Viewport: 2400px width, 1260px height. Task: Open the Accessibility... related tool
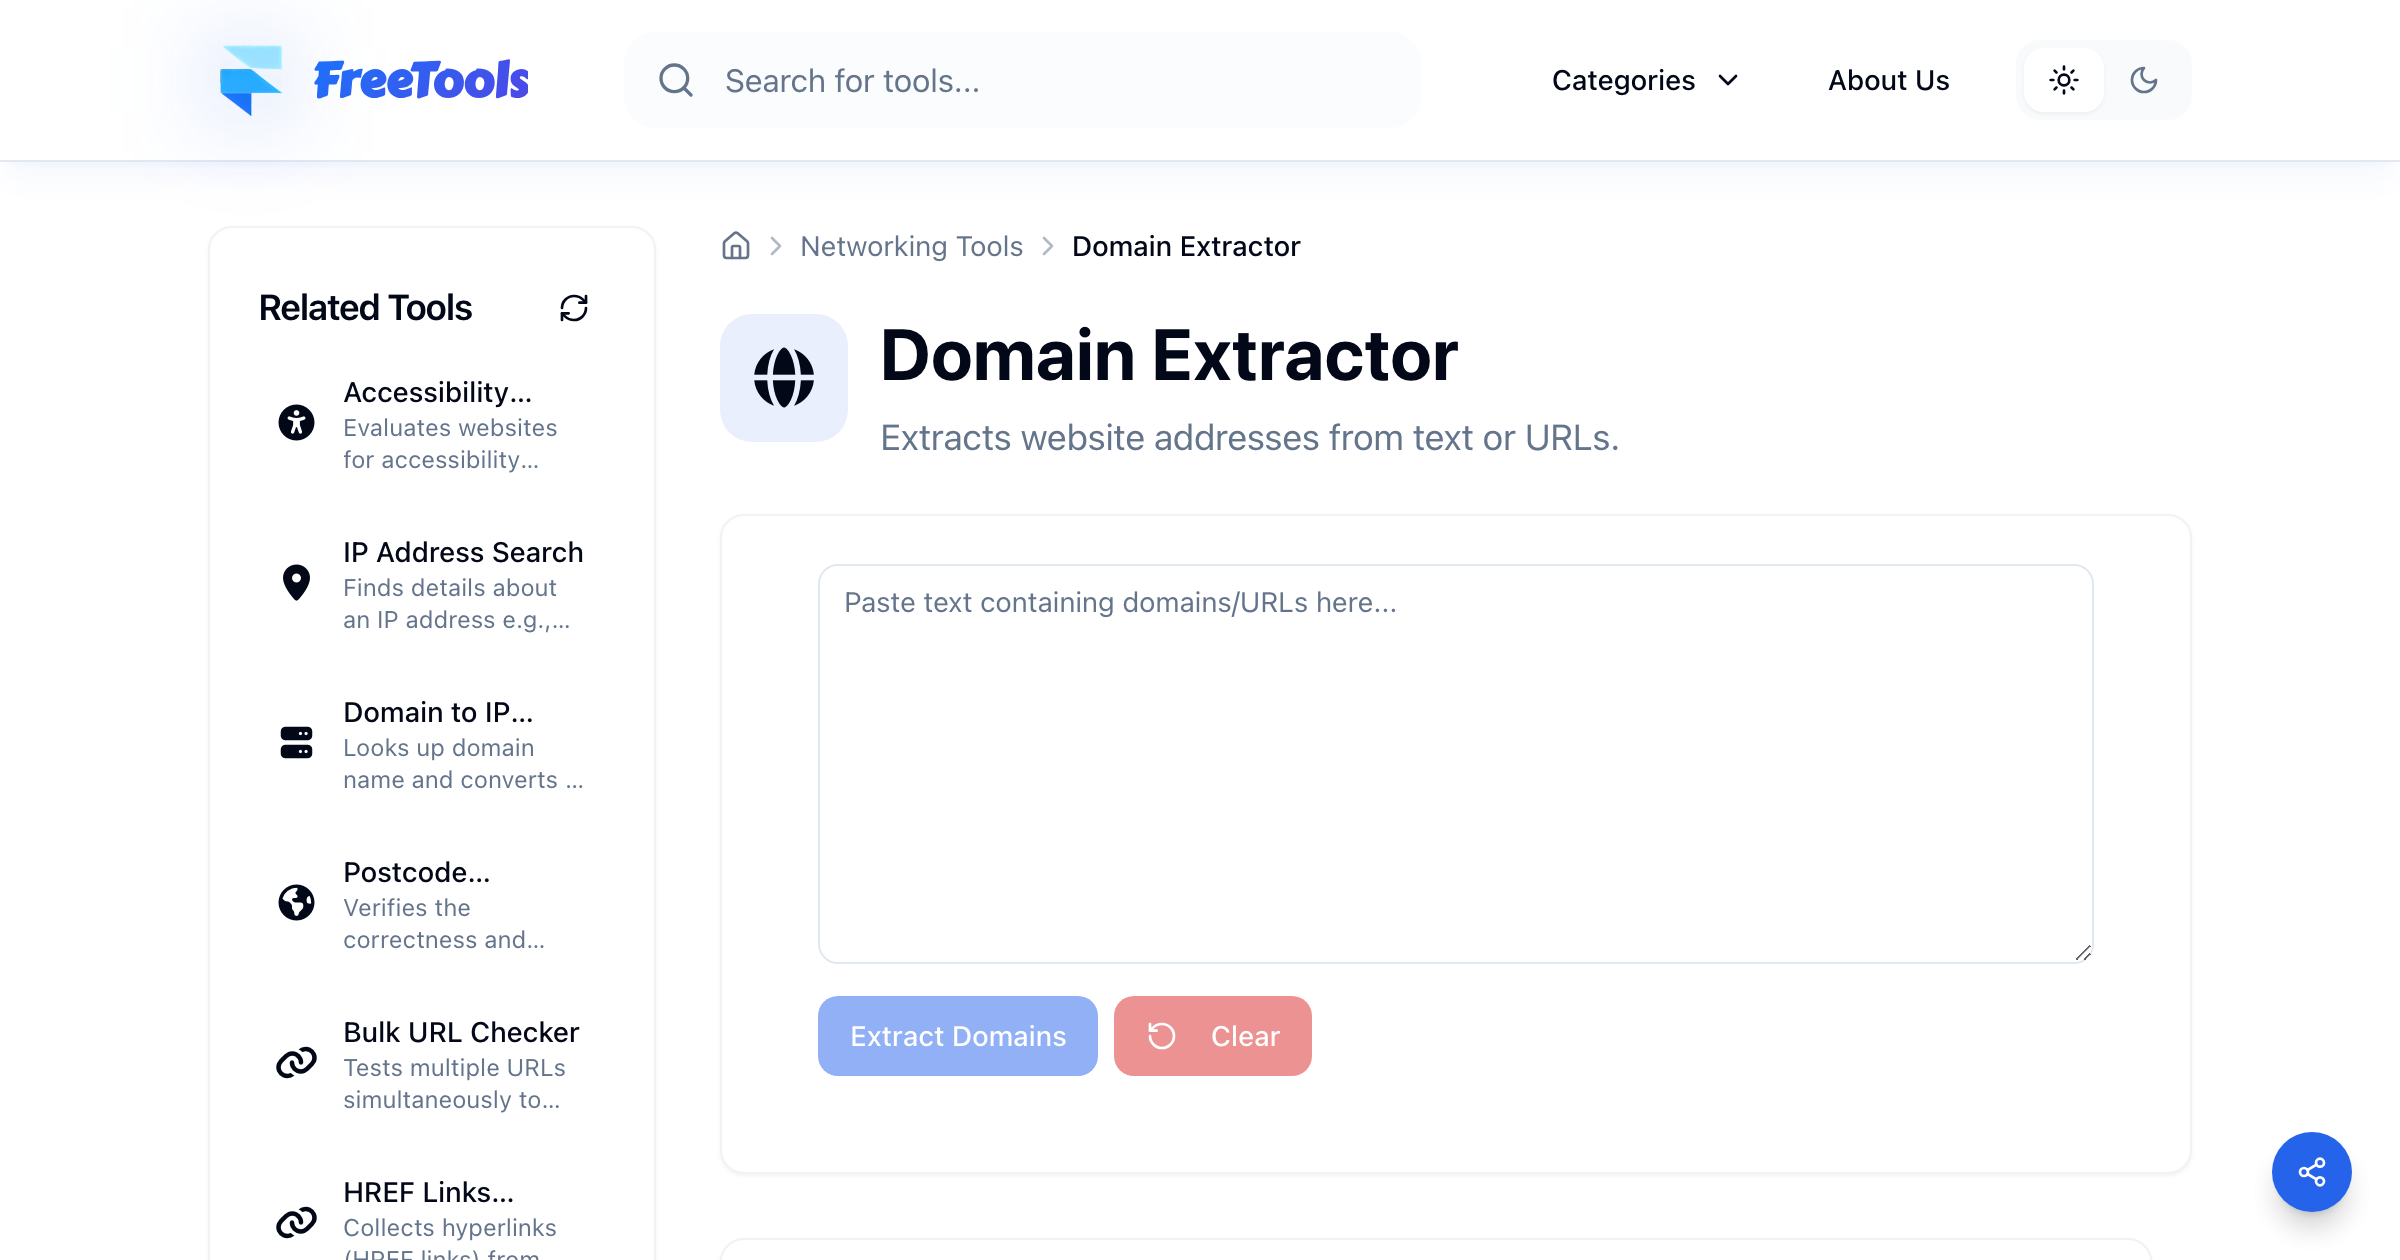432,424
